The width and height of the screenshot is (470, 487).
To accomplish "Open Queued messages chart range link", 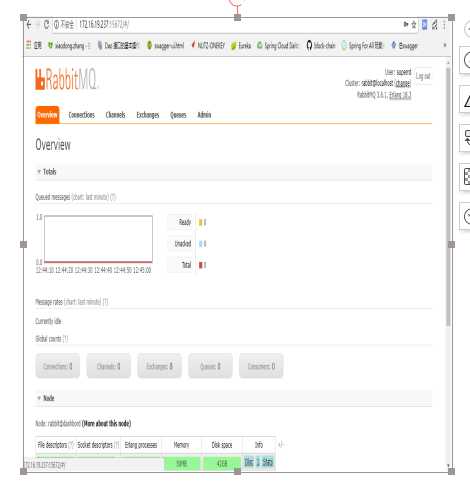I will (90, 197).
